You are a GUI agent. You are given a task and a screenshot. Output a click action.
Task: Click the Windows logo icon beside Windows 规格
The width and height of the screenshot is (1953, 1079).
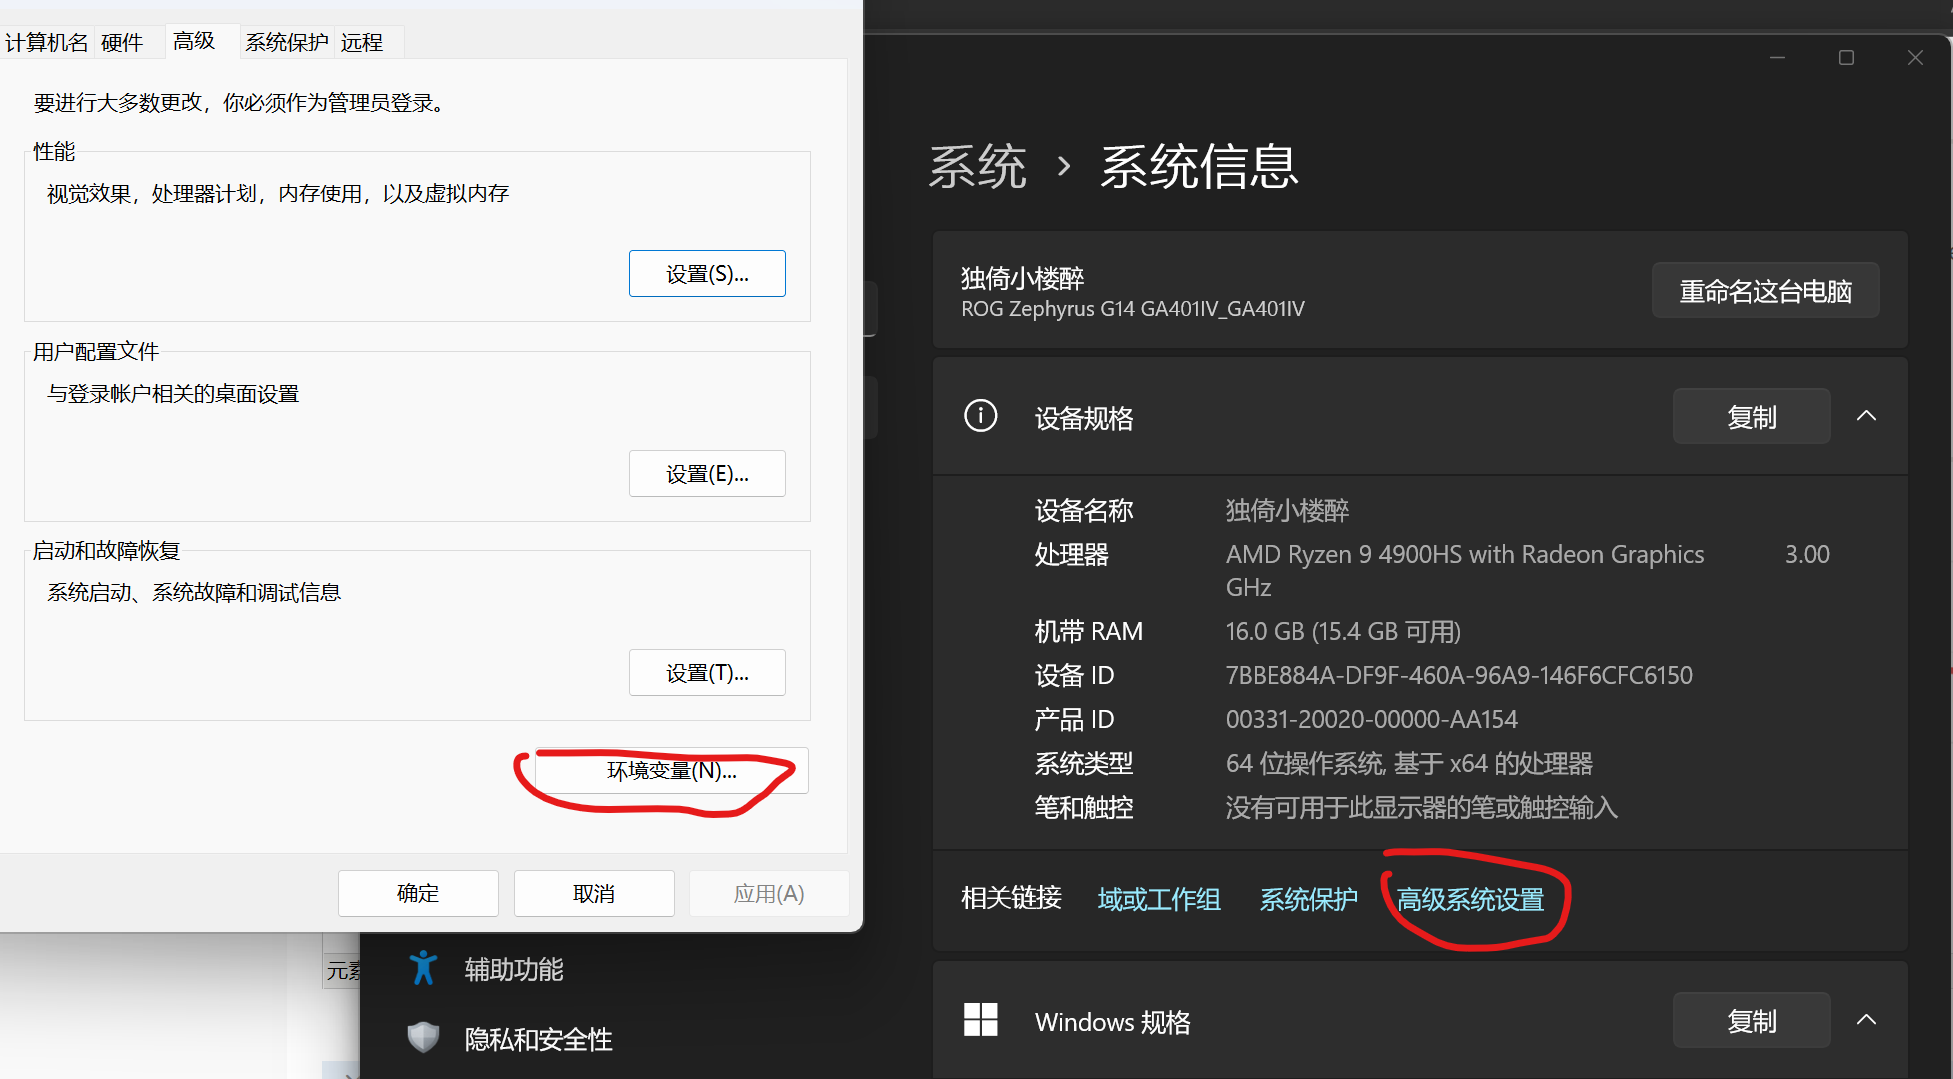(980, 1020)
